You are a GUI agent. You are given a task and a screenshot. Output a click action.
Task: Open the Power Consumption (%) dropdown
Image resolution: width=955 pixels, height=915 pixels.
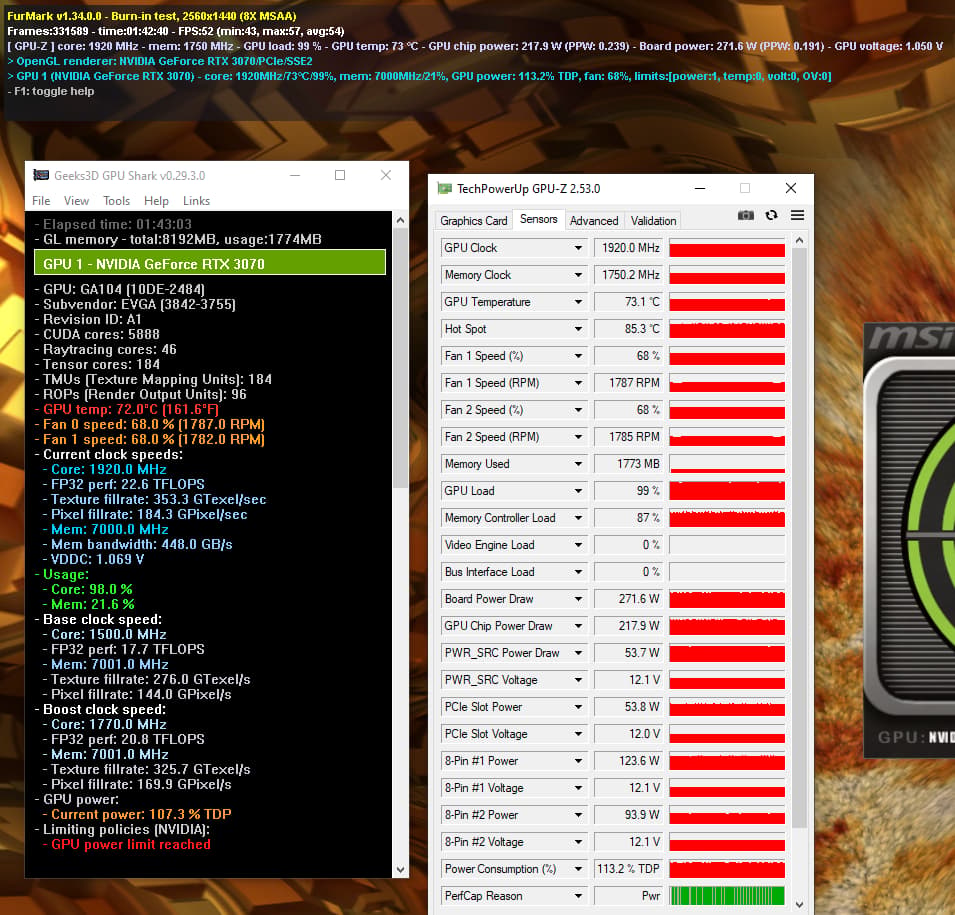[x=578, y=869]
